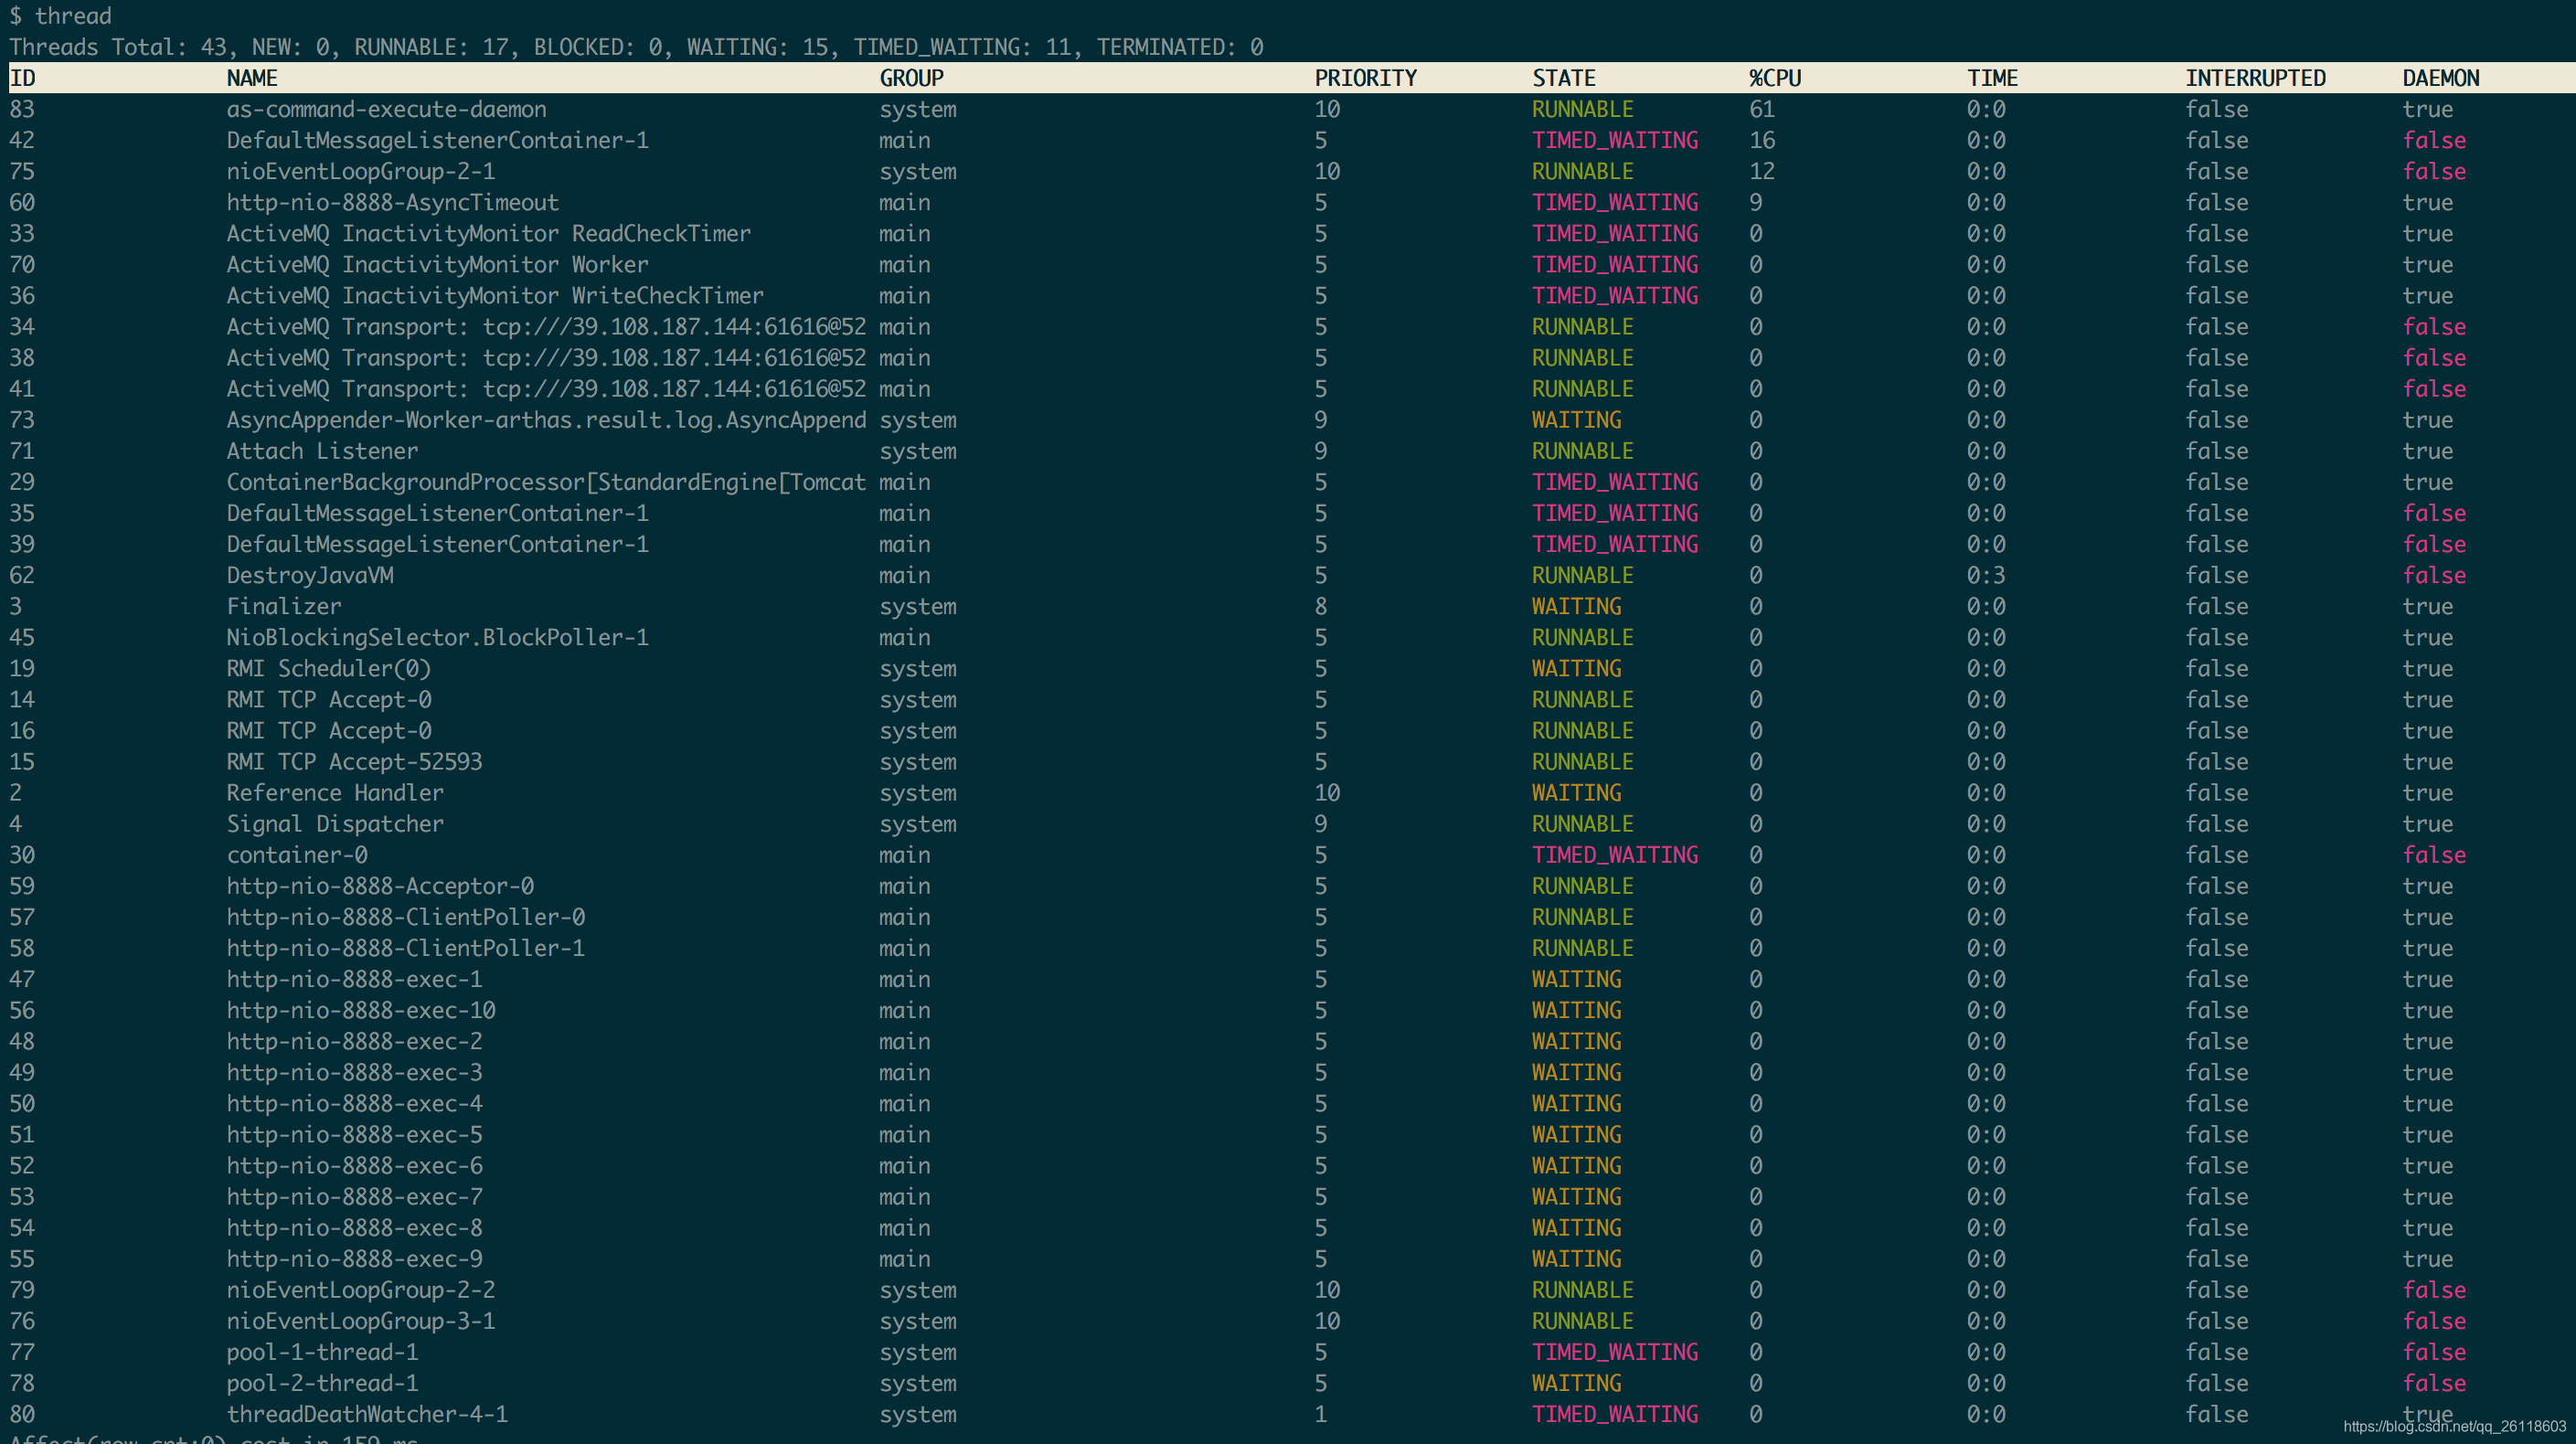The width and height of the screenshot is (2576, 1444).
Task: Select the http-nio-8888-ClientPoller-1 thread name
Action: pyautogui.click(x=405, y=947)
